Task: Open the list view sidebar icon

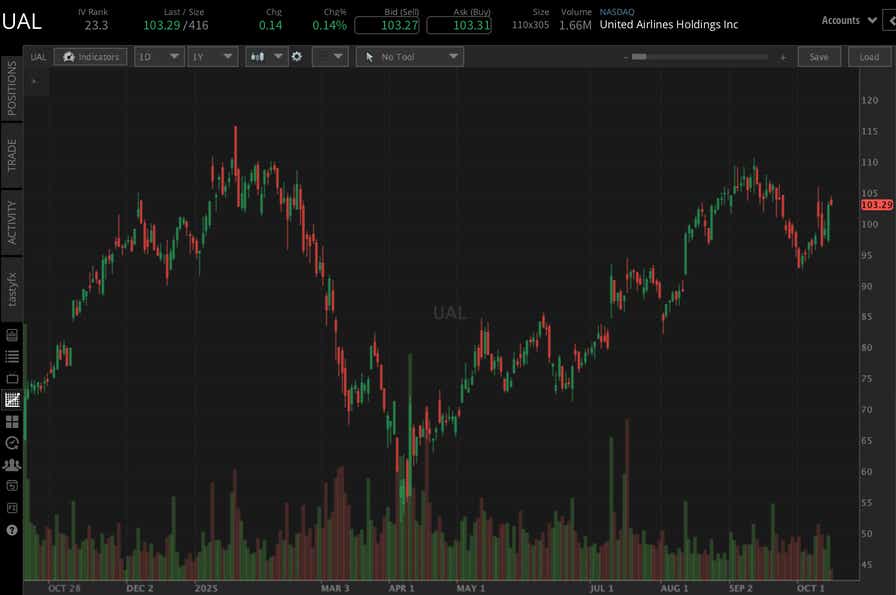Action: pyautogui.click(x=12, y=357)
